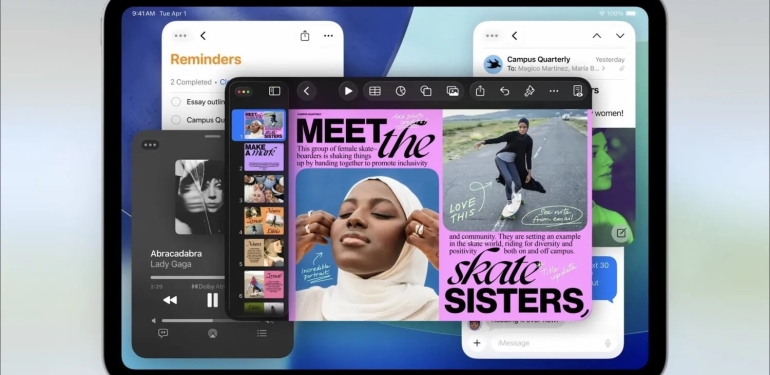Undo the last Keynote action

click(504, 91)
